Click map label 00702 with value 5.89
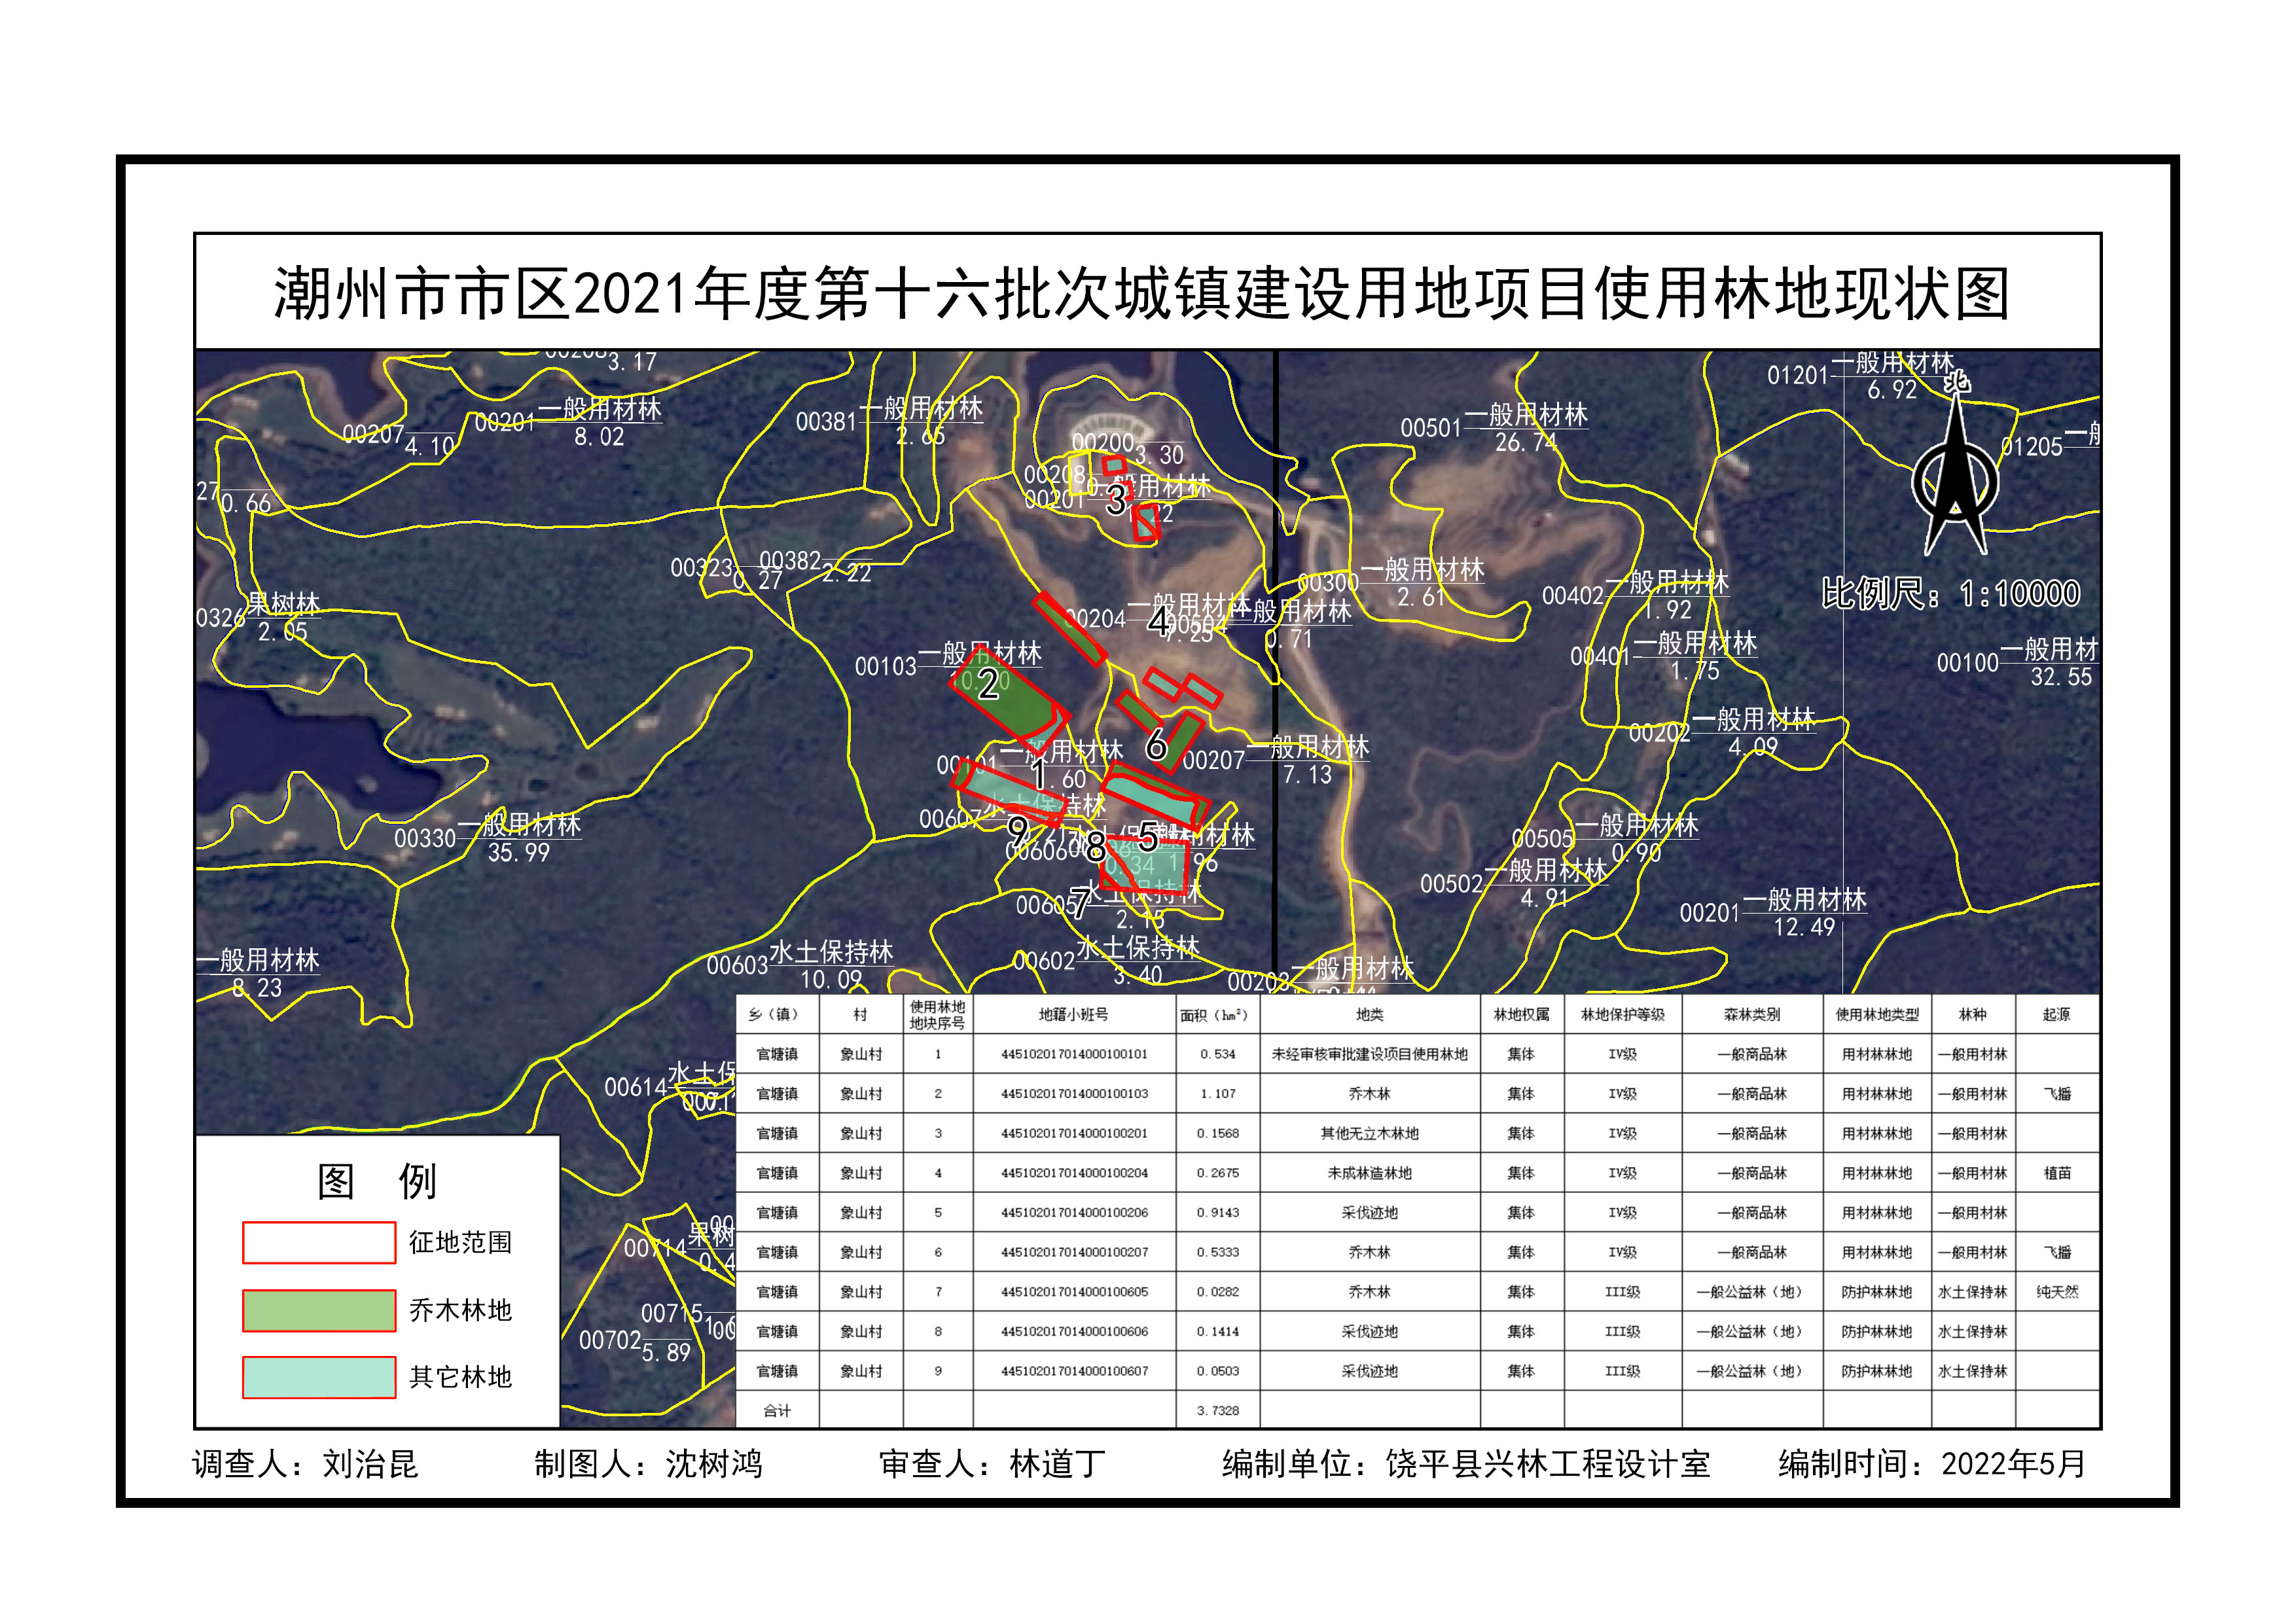 (635, 1346)
